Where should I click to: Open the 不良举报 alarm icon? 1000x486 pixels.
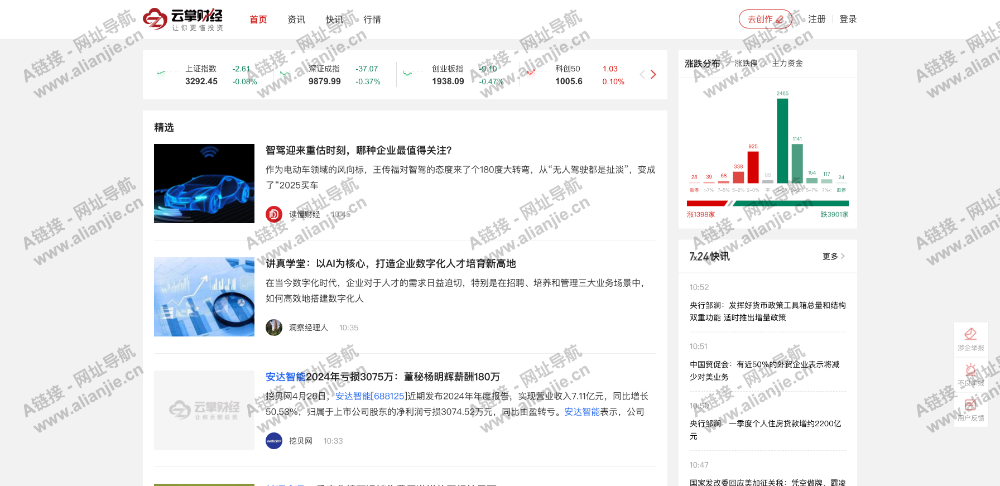[971, 374]
